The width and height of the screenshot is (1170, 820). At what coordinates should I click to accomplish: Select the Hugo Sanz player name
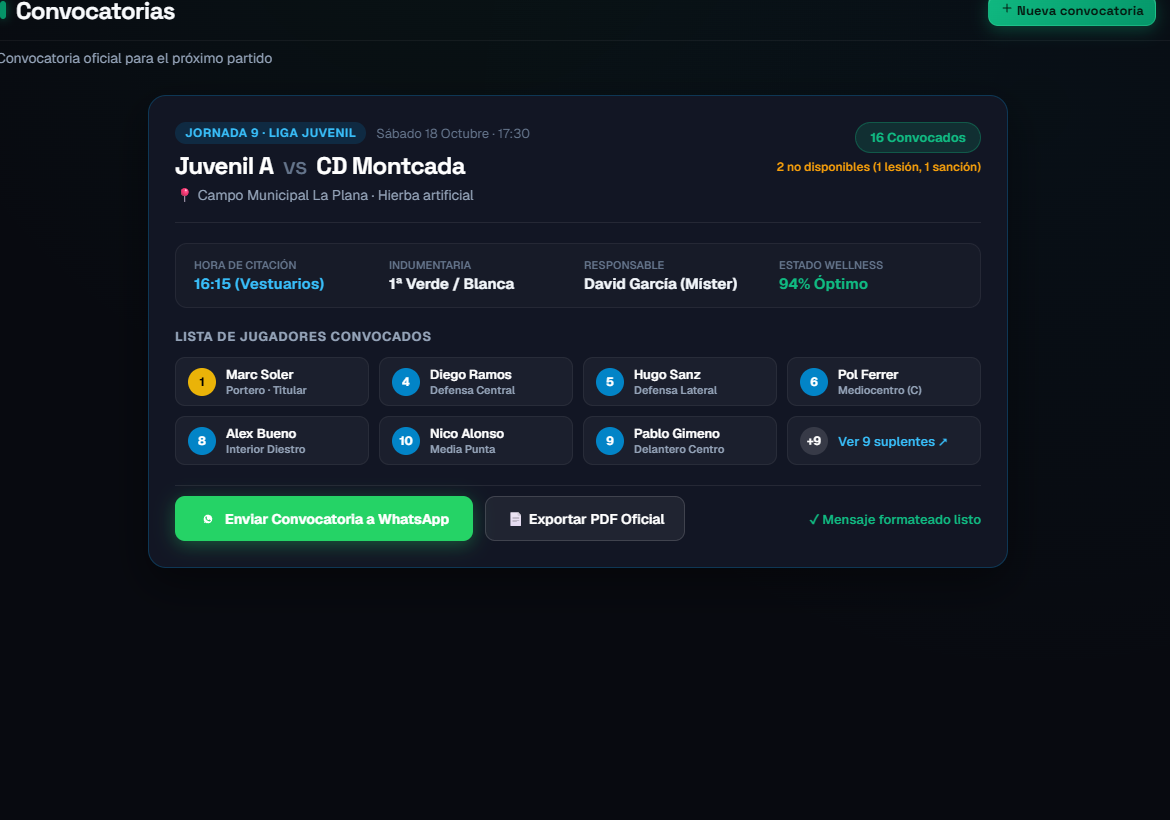click(667, 375)
